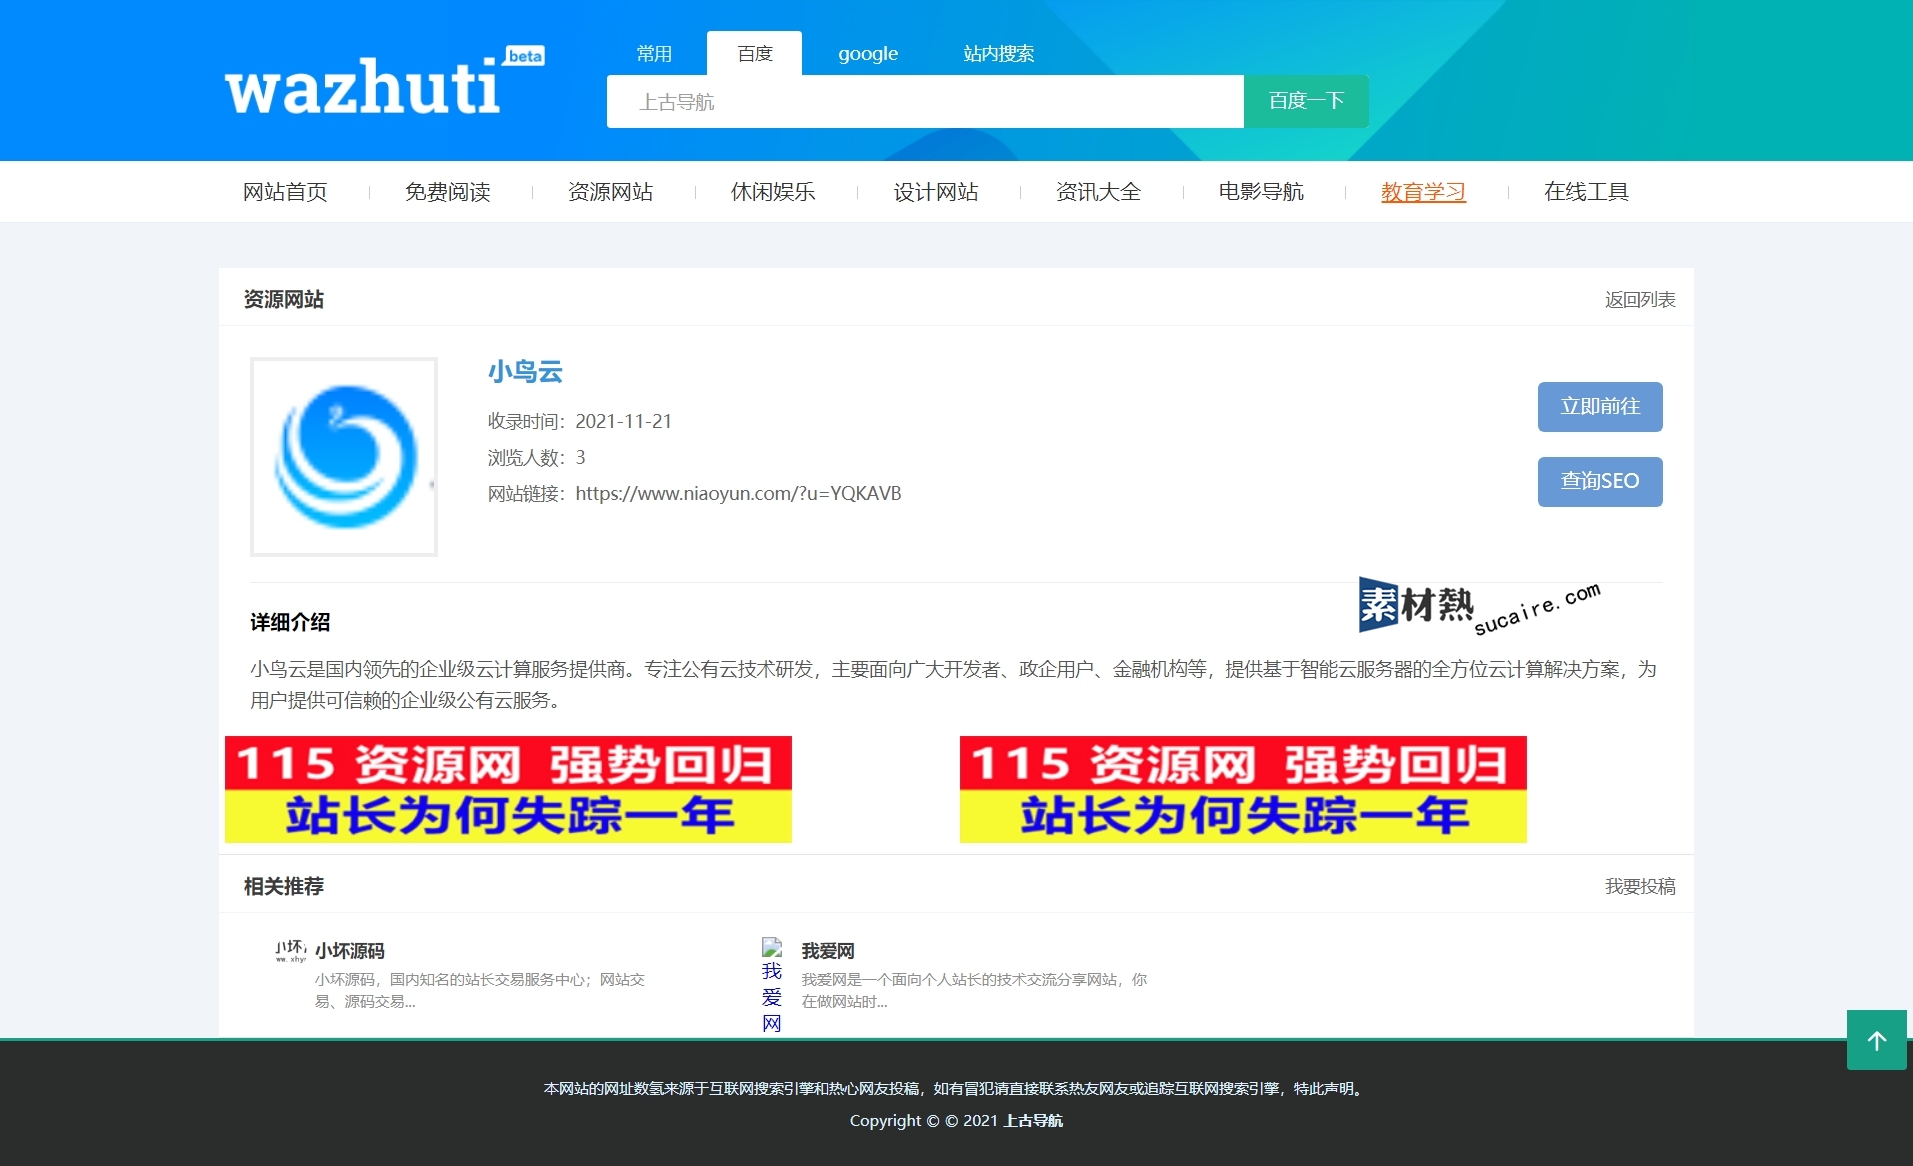Switch to the 常用 search tab
The image size is (1913, 1166).
(x=654, y=54)
